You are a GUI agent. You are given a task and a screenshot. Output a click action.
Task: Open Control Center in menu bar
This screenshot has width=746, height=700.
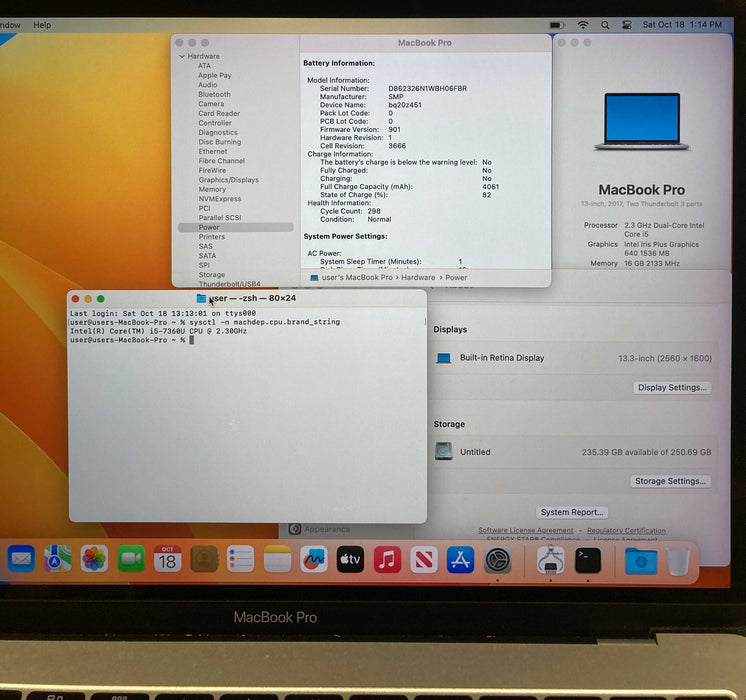pyautogui.click(x=627, y=24)
